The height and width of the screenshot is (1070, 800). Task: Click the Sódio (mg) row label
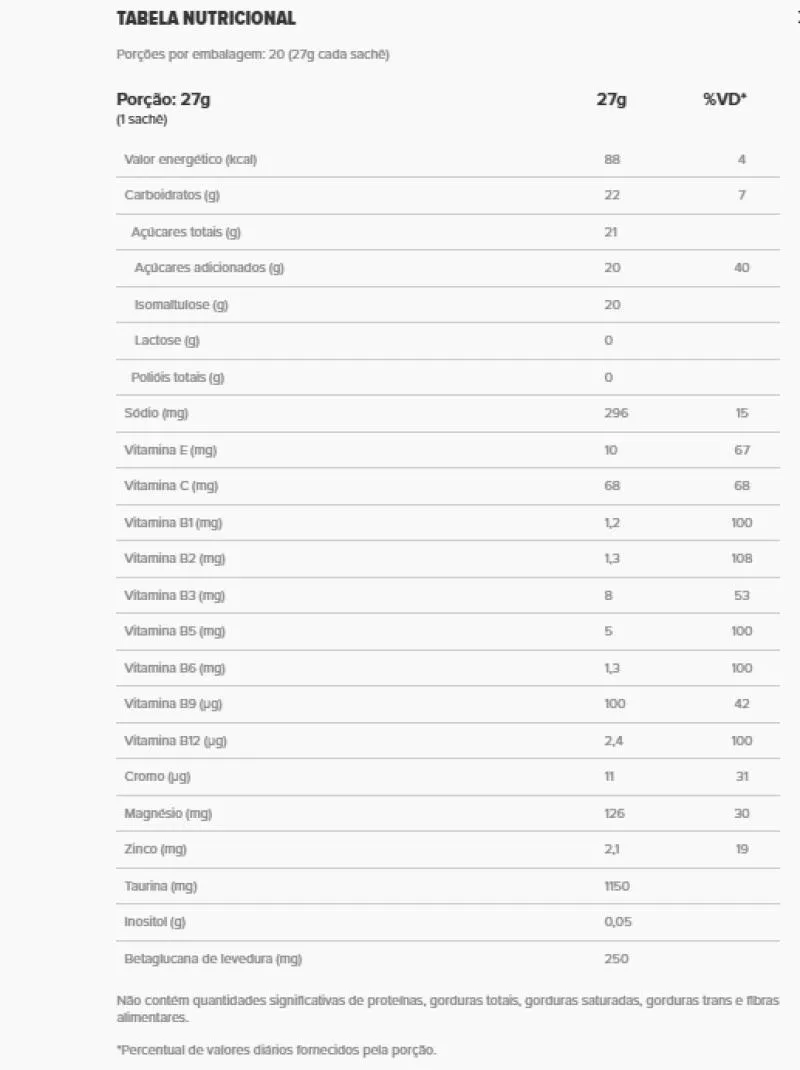click(x=156, y=413)
